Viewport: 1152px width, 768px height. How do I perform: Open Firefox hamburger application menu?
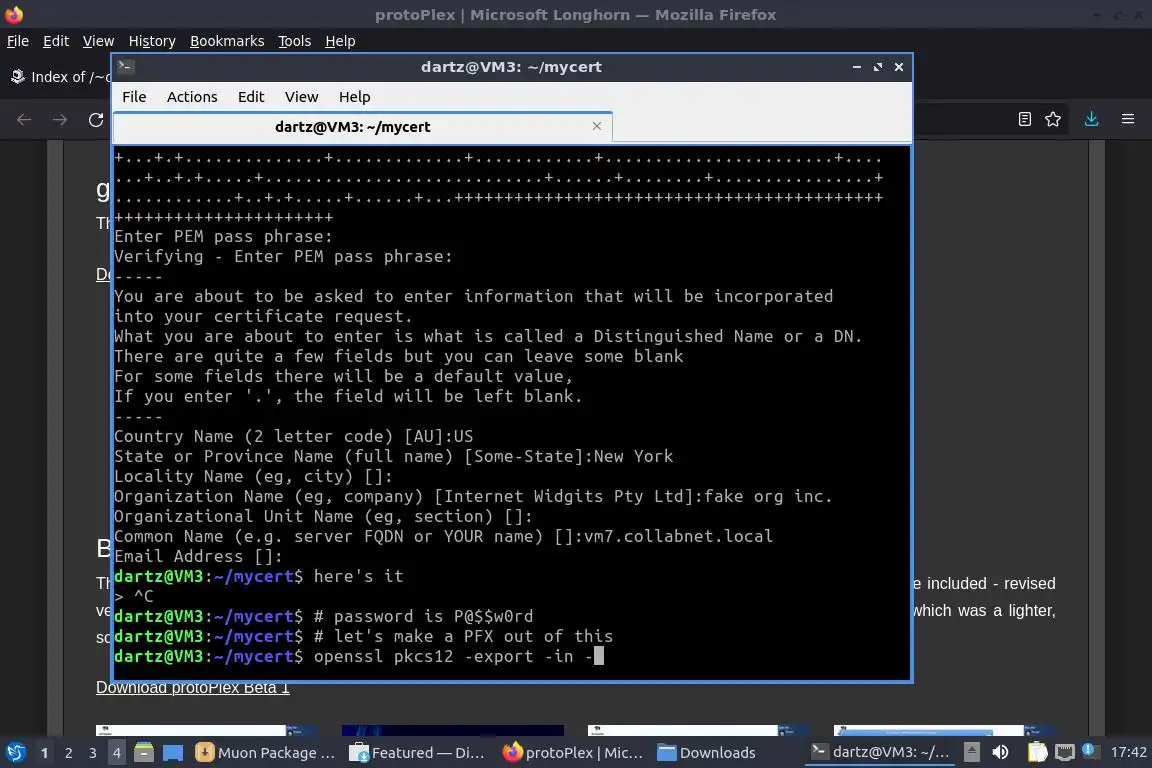[1128, 119]
